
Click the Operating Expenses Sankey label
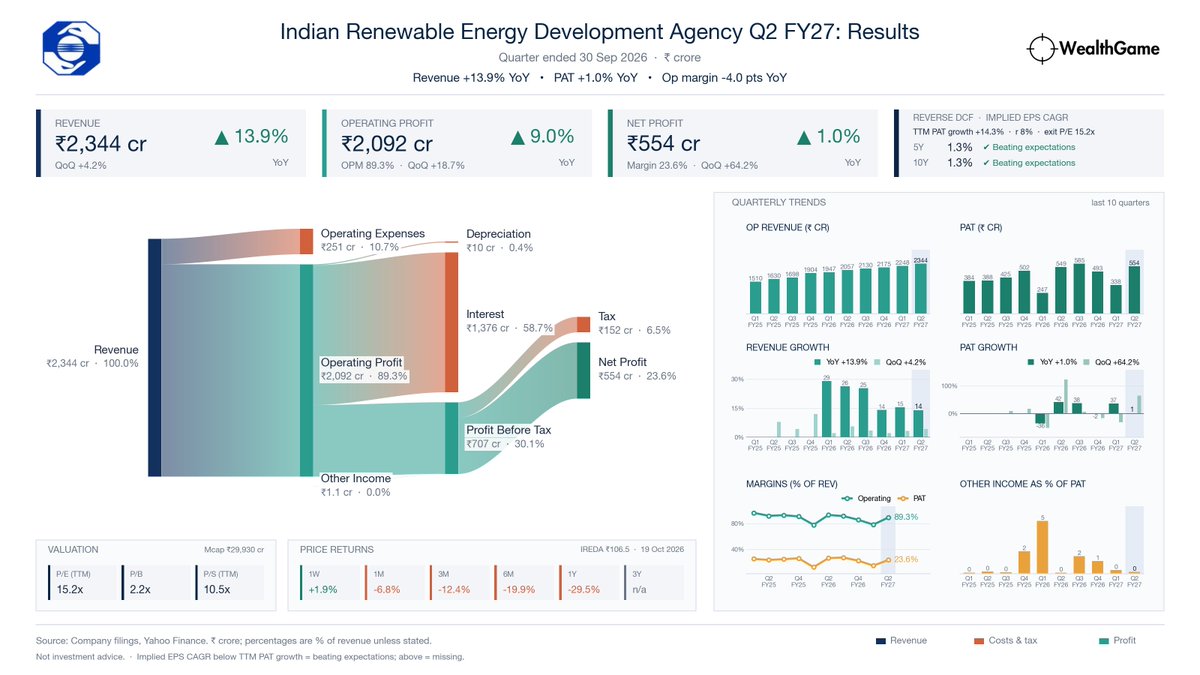click(372, 233)
